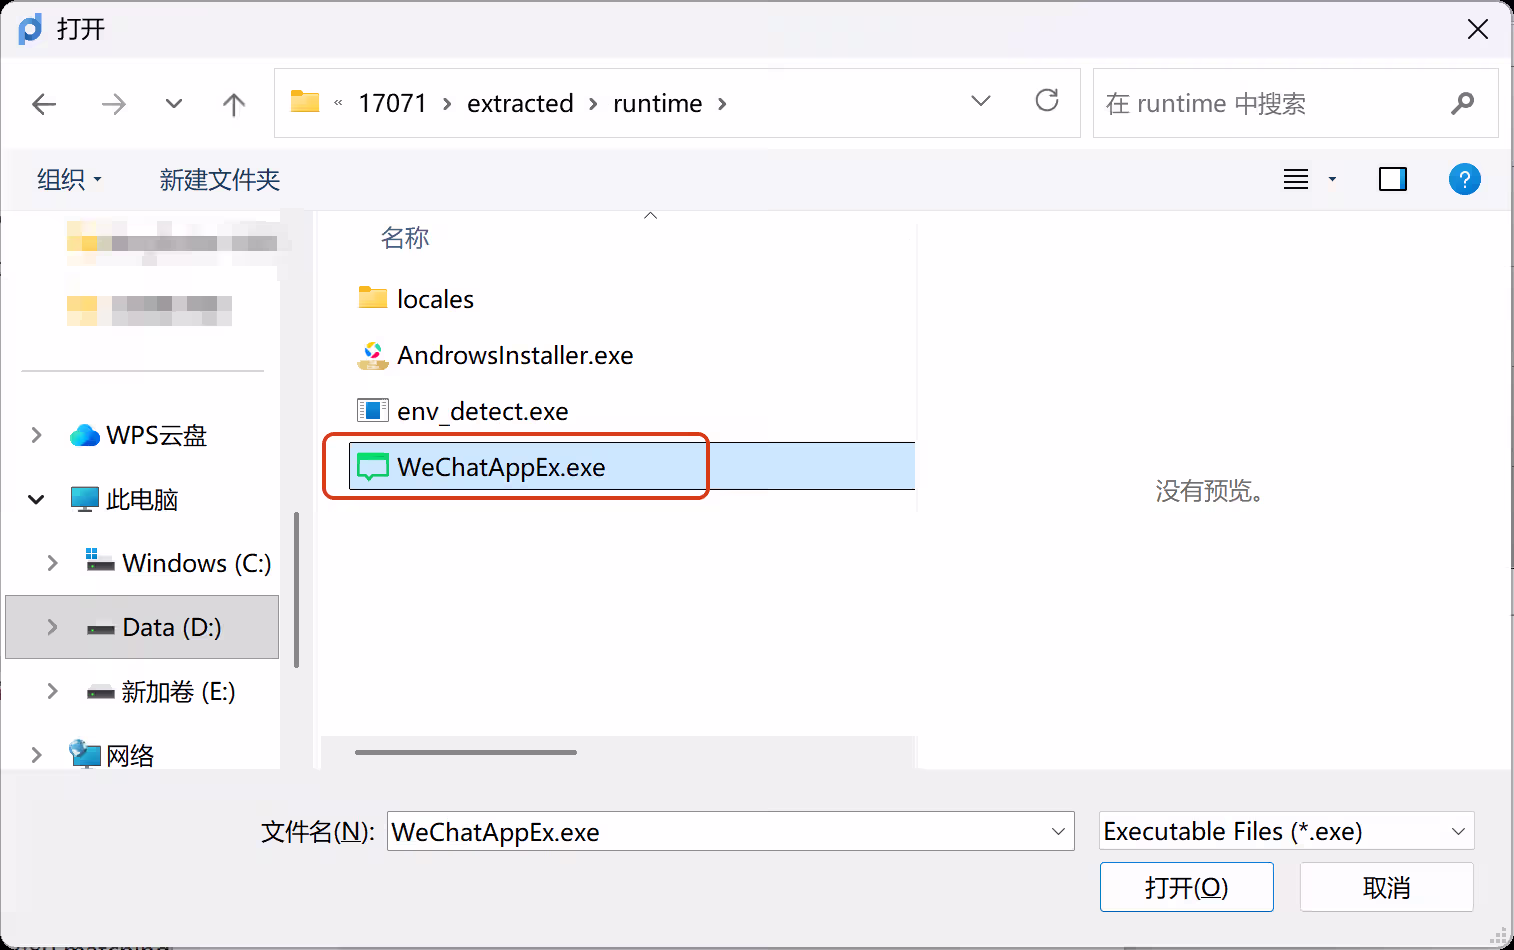Expand the Windows (C:) drive node

(x=52, y=563)
